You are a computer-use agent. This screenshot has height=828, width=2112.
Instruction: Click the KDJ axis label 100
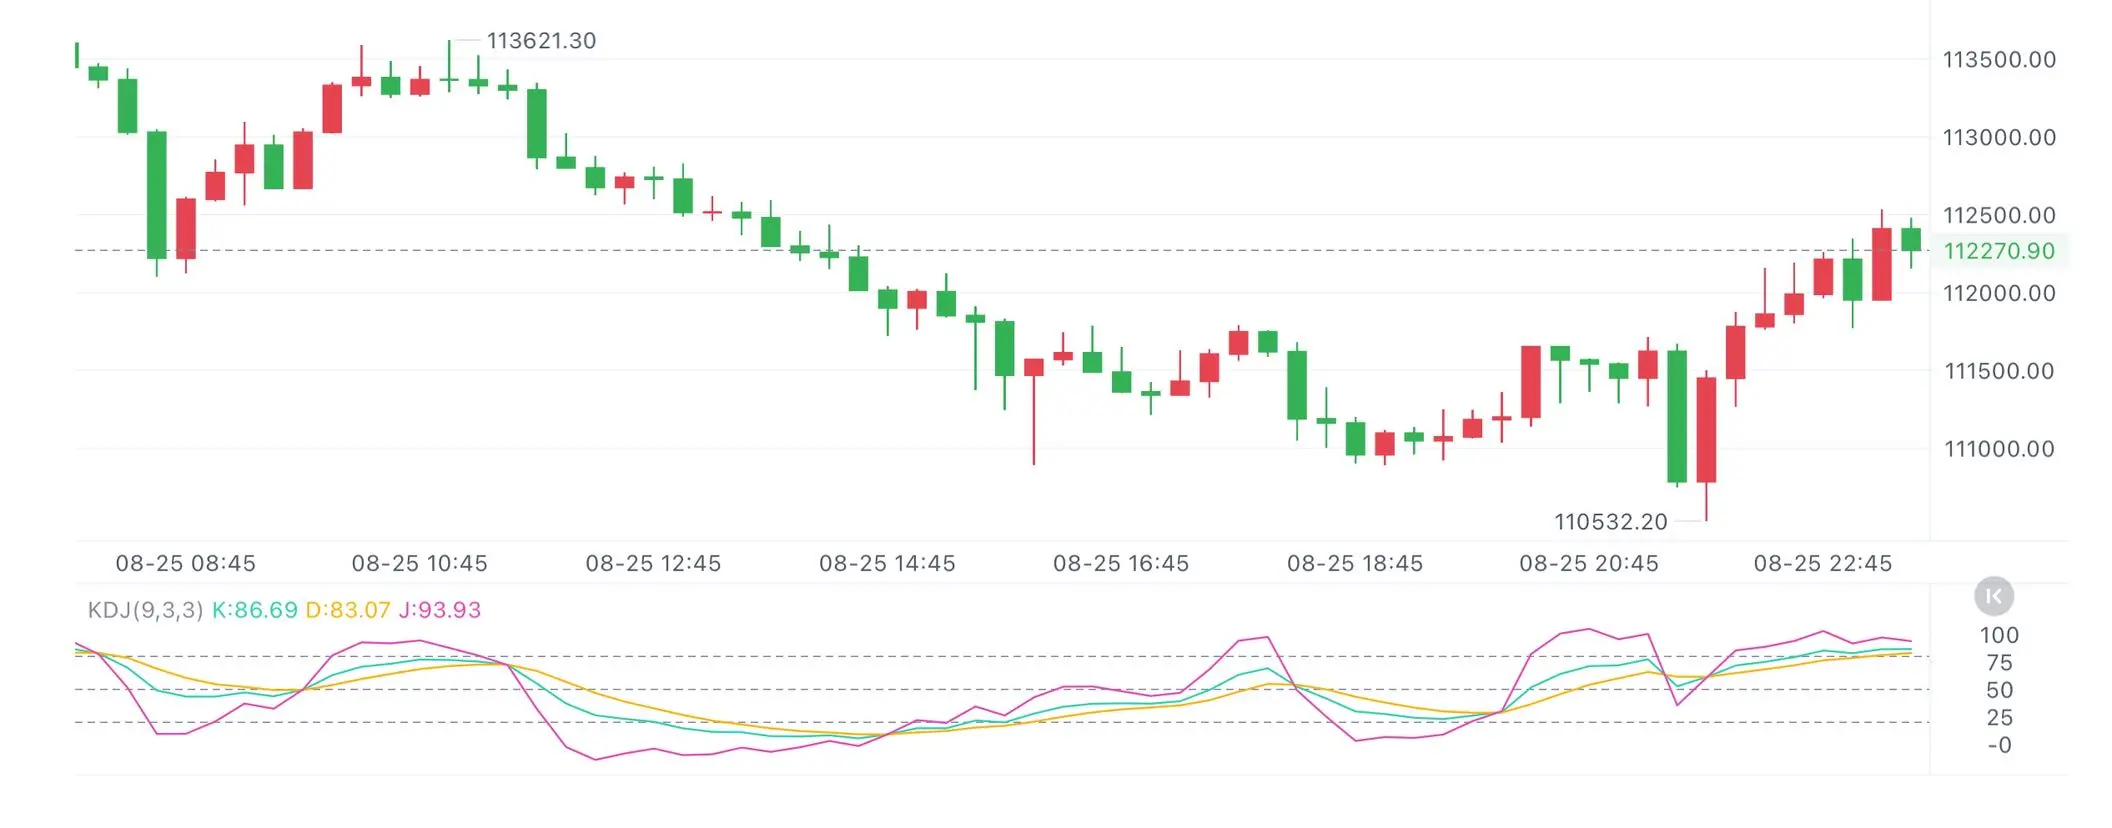1999,635
